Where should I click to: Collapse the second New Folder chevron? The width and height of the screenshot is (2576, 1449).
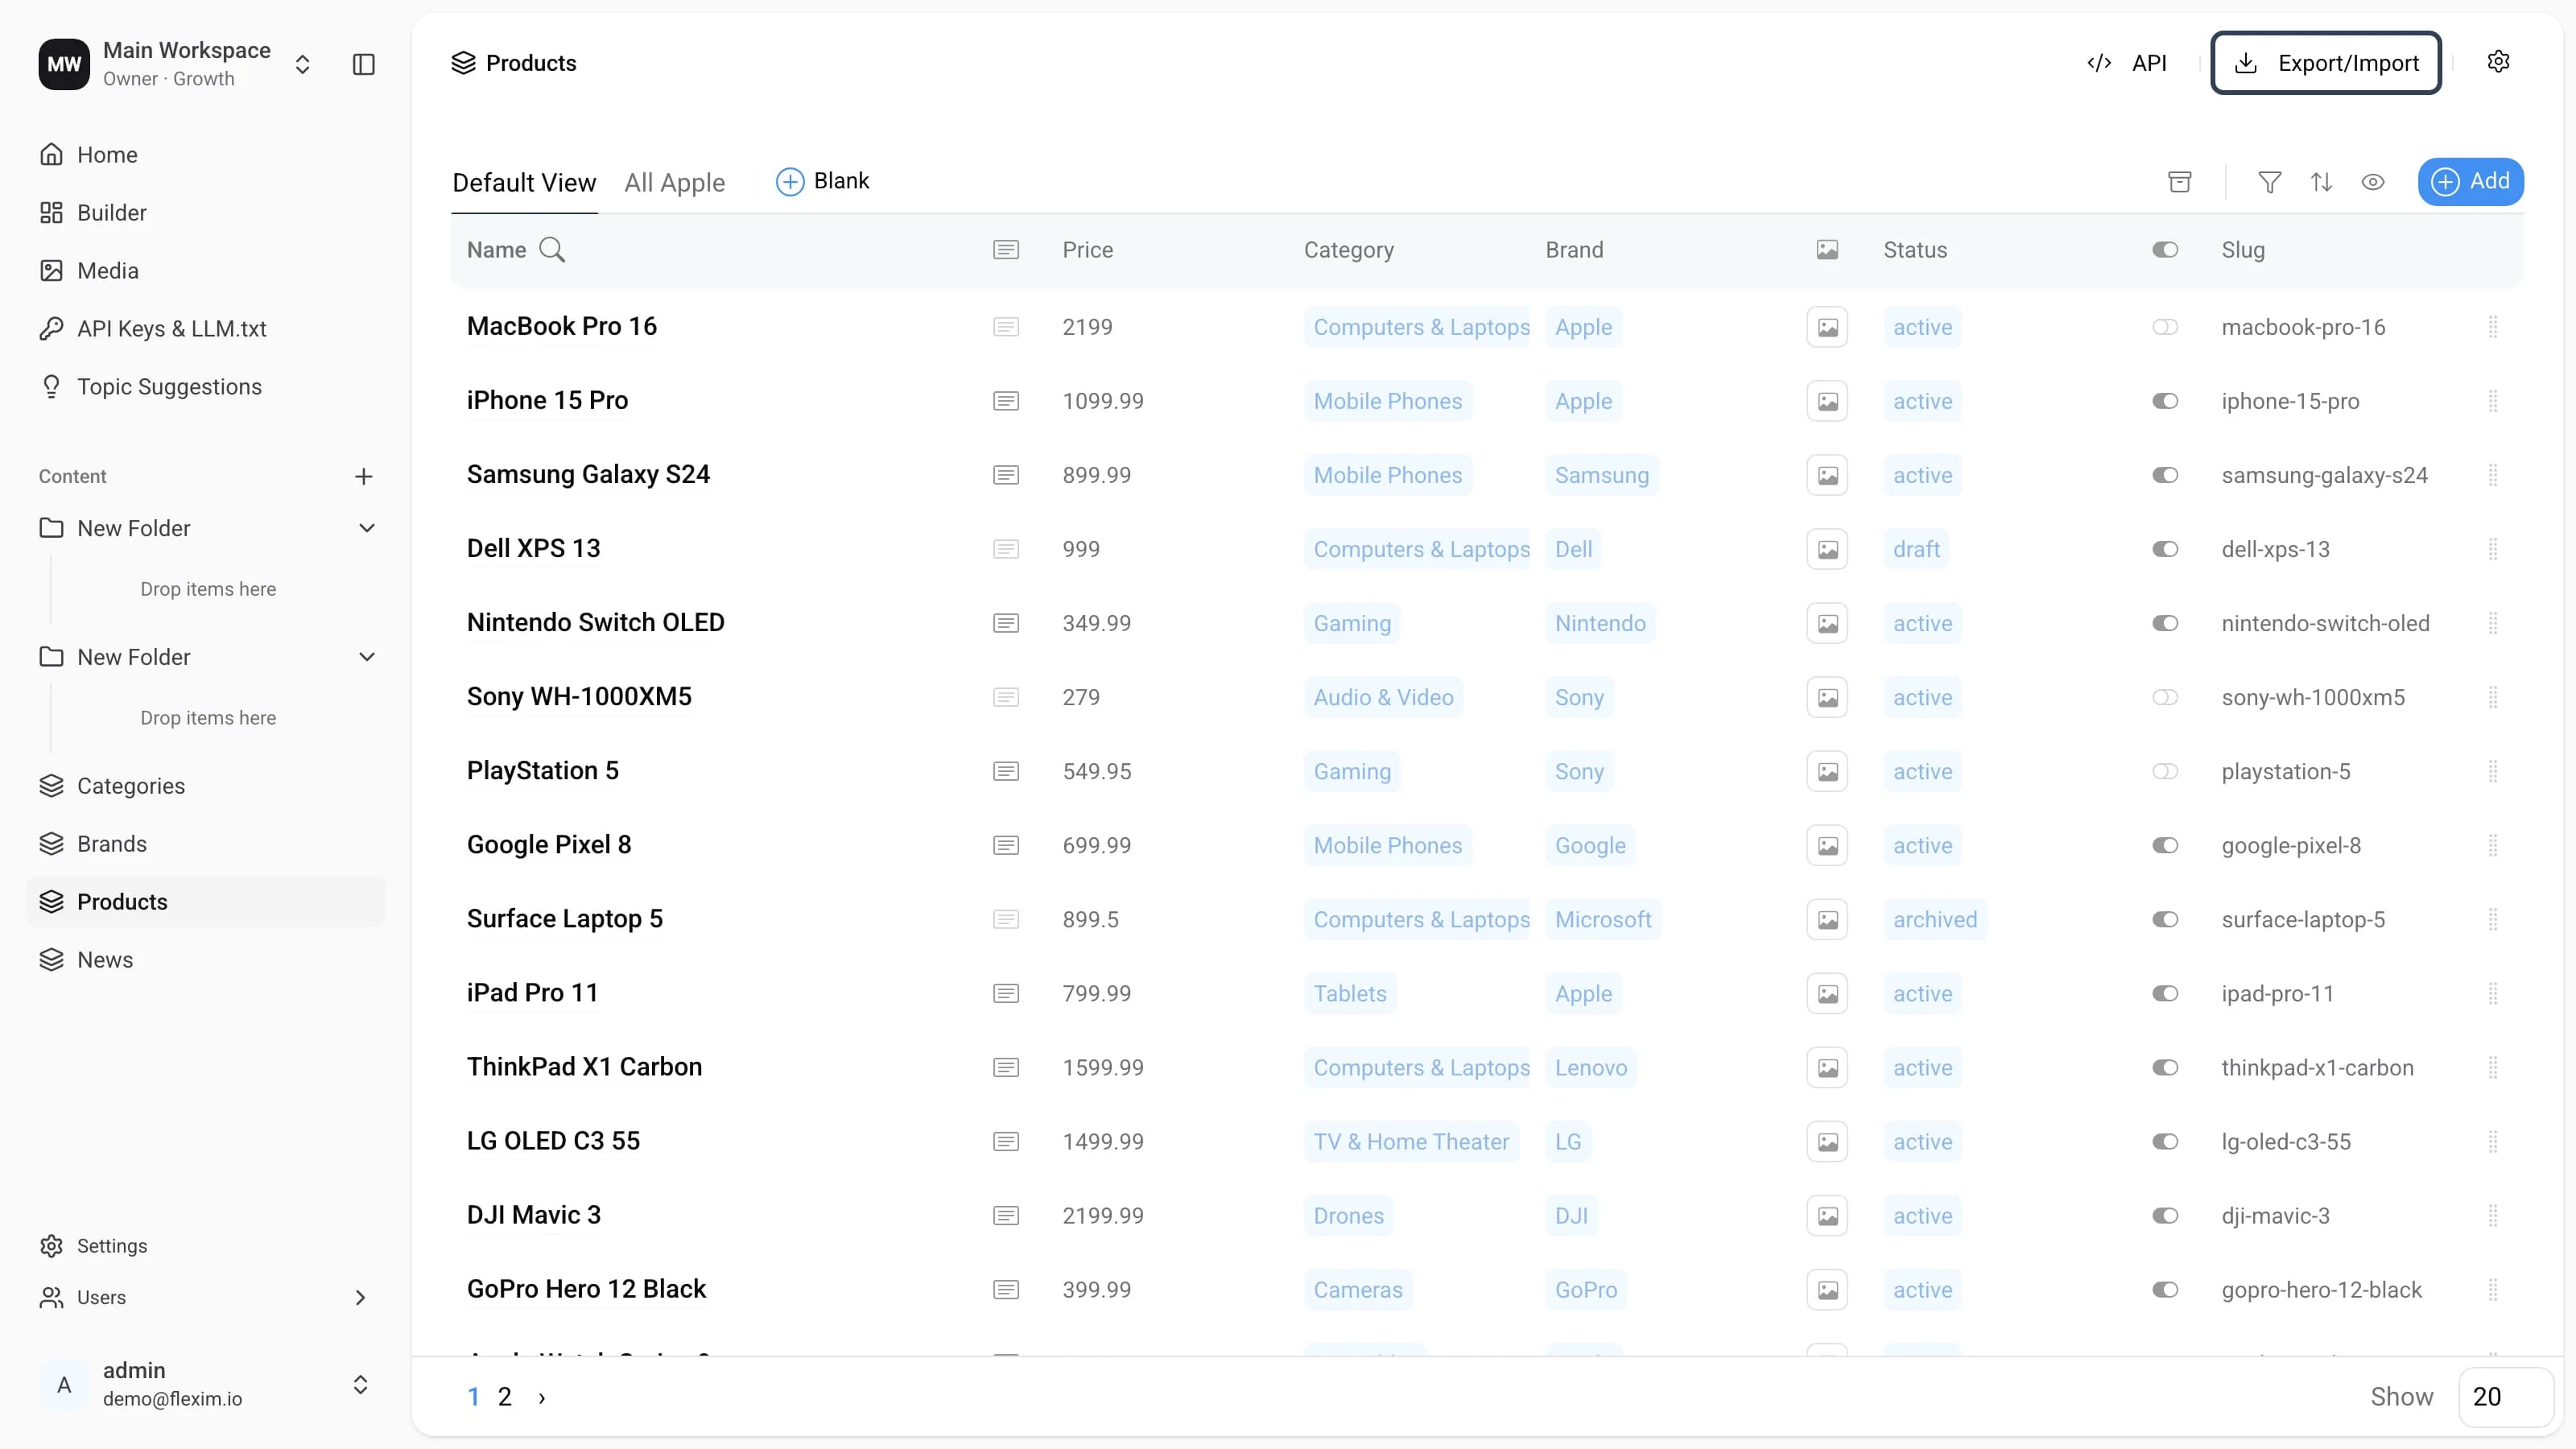click(367, 657)
